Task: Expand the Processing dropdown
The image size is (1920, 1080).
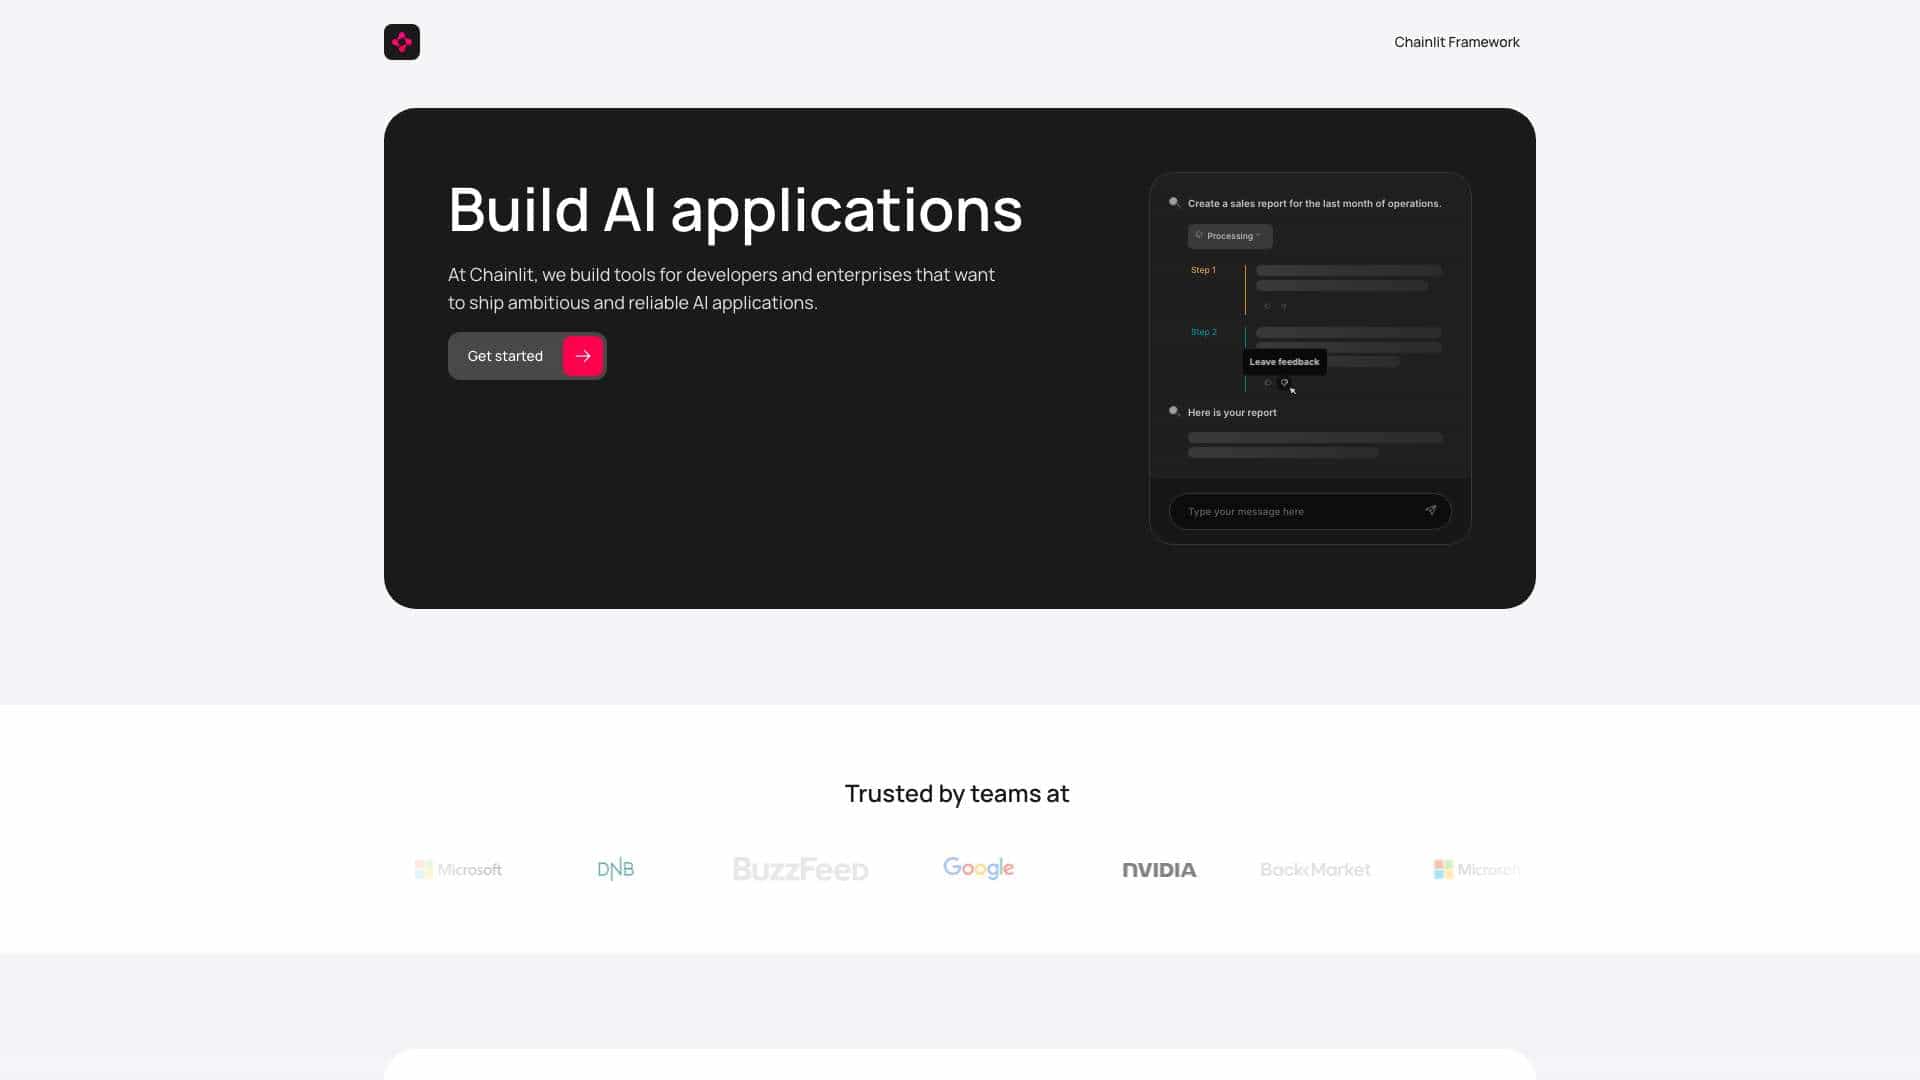Action: click(x=1230, y=236)
